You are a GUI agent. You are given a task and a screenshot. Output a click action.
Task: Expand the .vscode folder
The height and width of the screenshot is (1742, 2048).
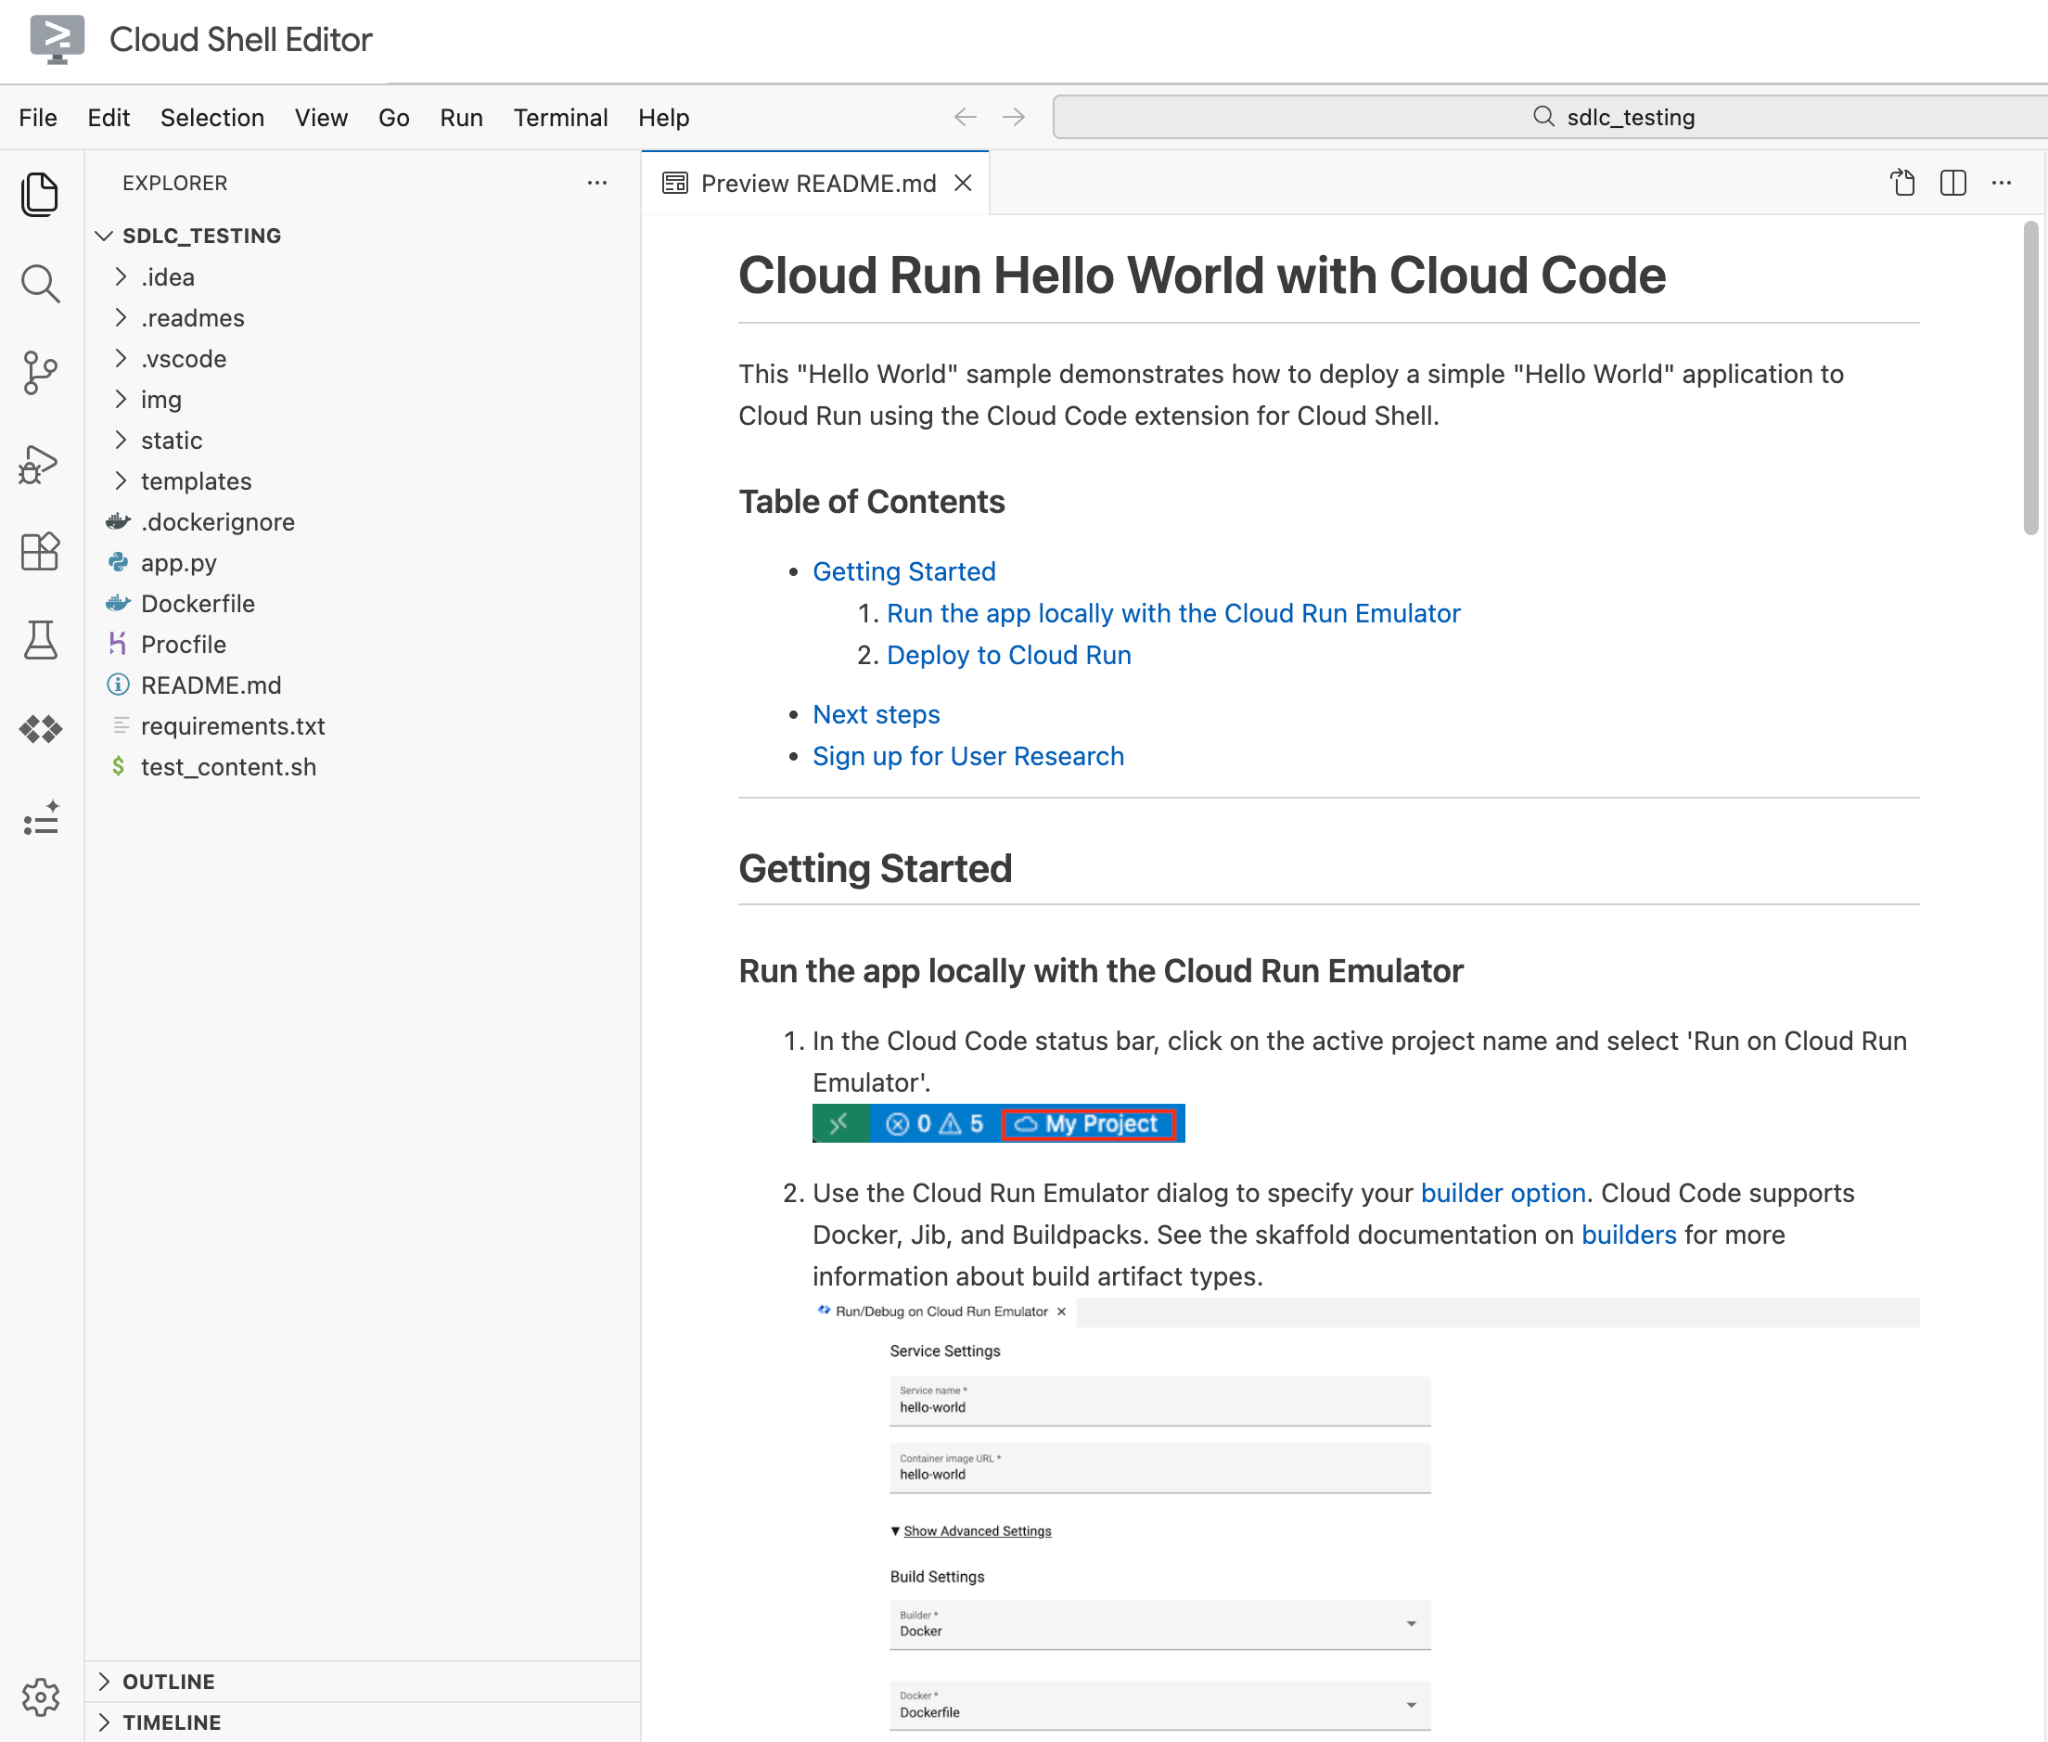point(362,359)
